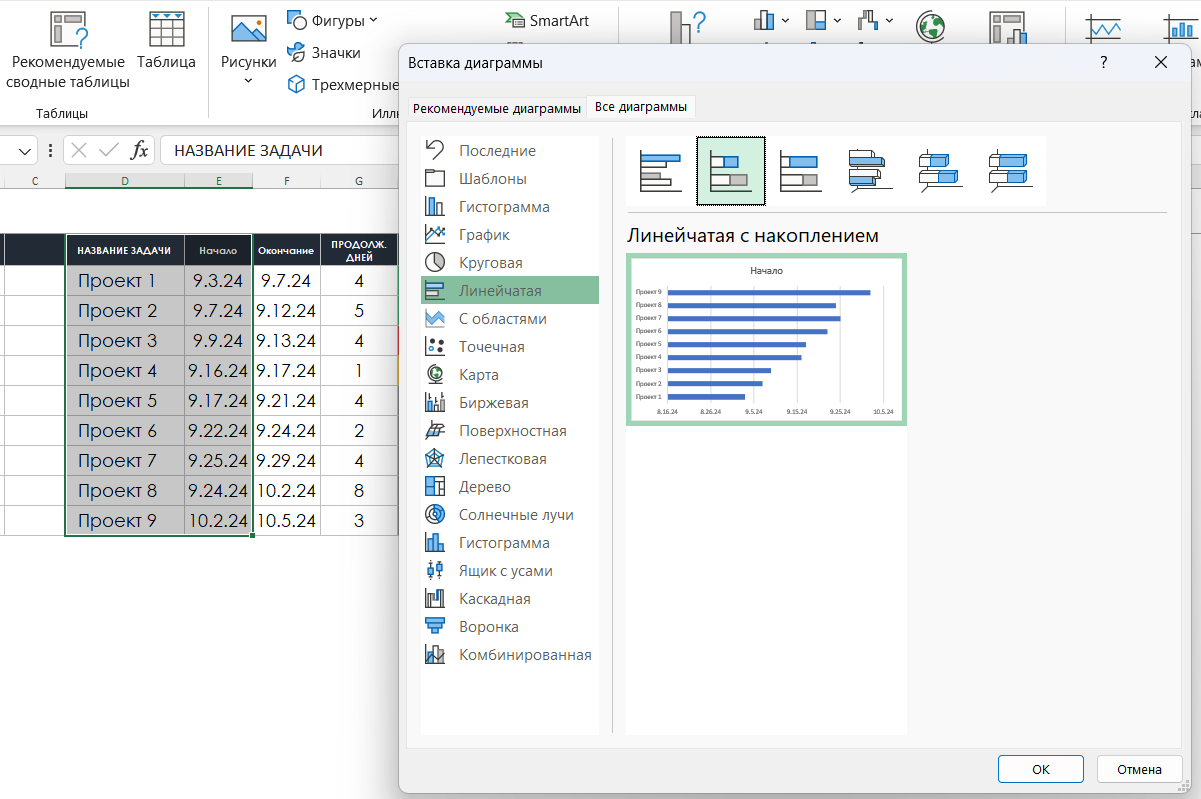The height and width of the screenshot is (799, 1201).
Task: Select column G header
Action: point(359,181)
